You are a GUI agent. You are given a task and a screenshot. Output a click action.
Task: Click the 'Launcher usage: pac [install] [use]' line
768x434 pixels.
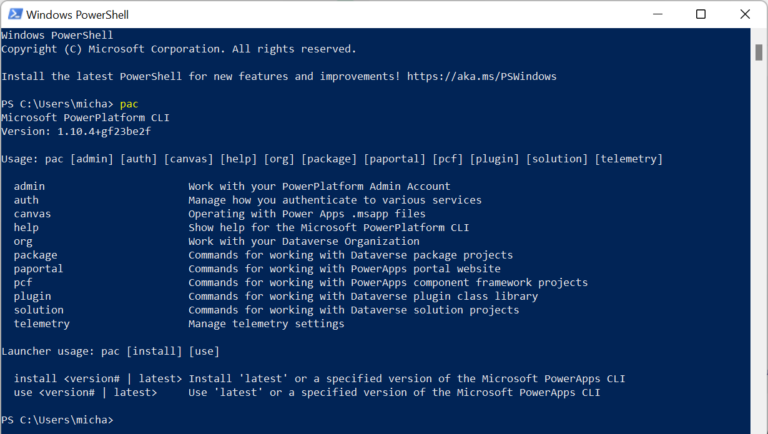(x=110, y=351)
